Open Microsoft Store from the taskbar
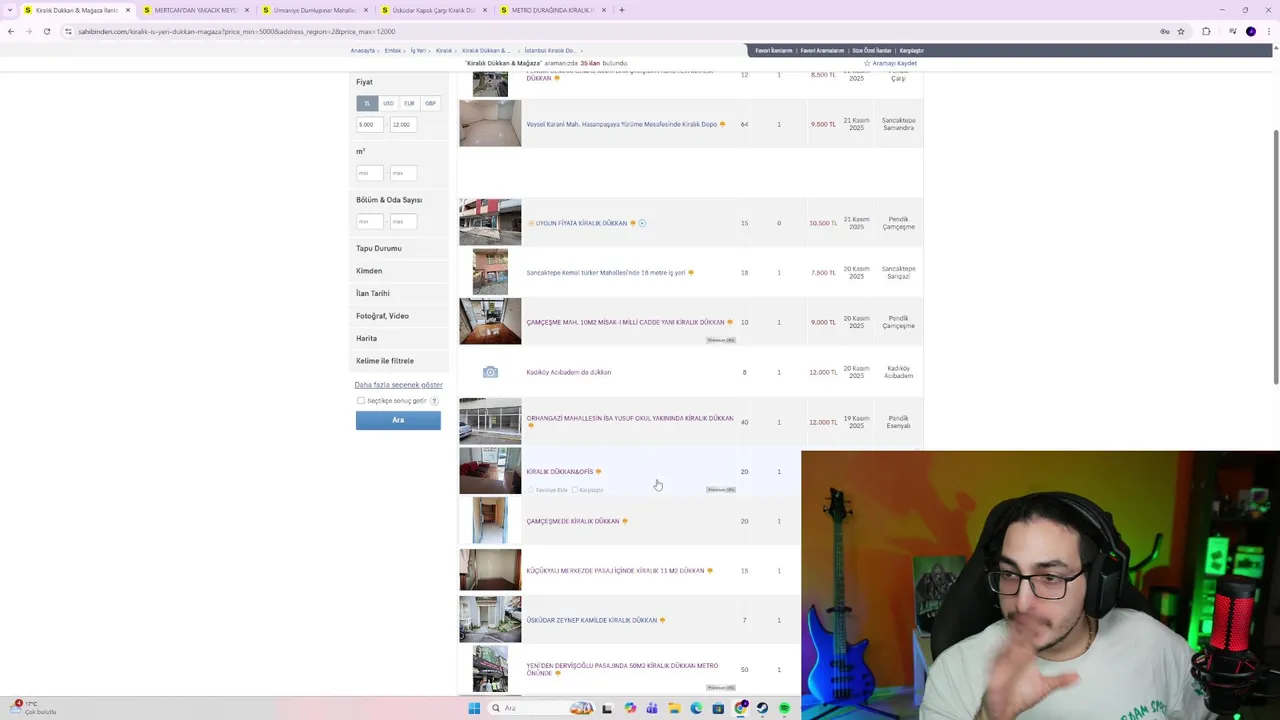This screenshot has width=1280, height=720. 718,708
